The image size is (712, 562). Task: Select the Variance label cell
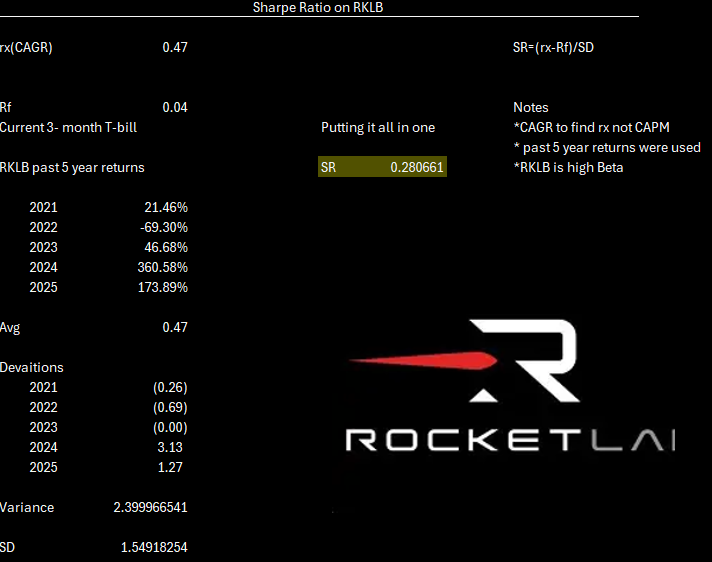[27, 507]
